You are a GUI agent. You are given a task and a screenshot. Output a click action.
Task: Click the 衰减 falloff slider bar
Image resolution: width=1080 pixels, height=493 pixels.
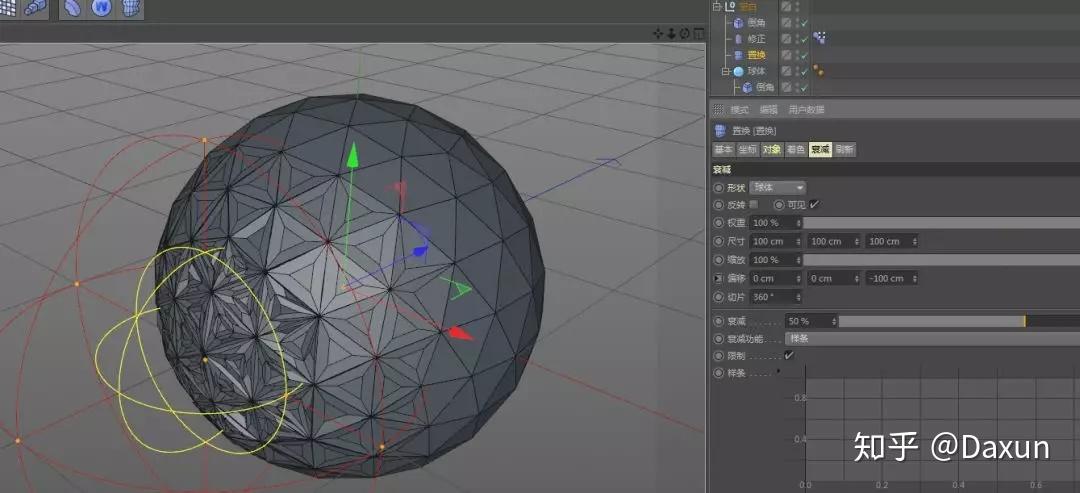pos(959,321)
